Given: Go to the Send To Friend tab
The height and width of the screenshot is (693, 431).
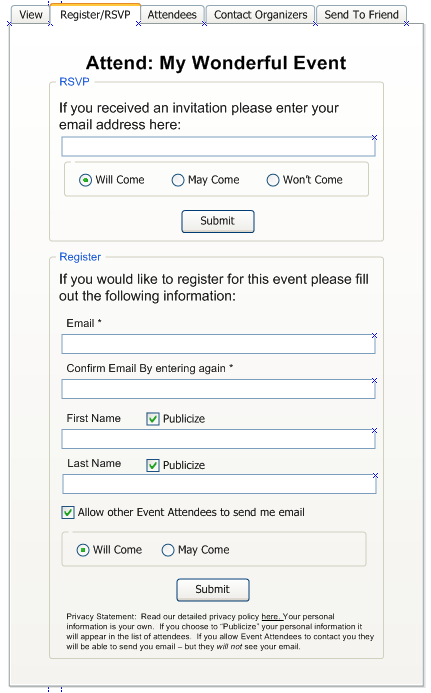Looking at the screenshot, I should tap(361, 15).
